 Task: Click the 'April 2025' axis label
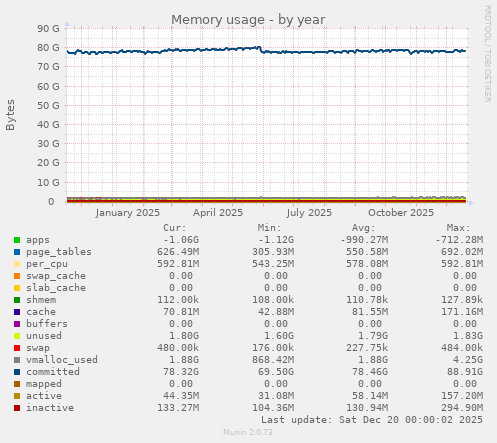coord(218,213)
